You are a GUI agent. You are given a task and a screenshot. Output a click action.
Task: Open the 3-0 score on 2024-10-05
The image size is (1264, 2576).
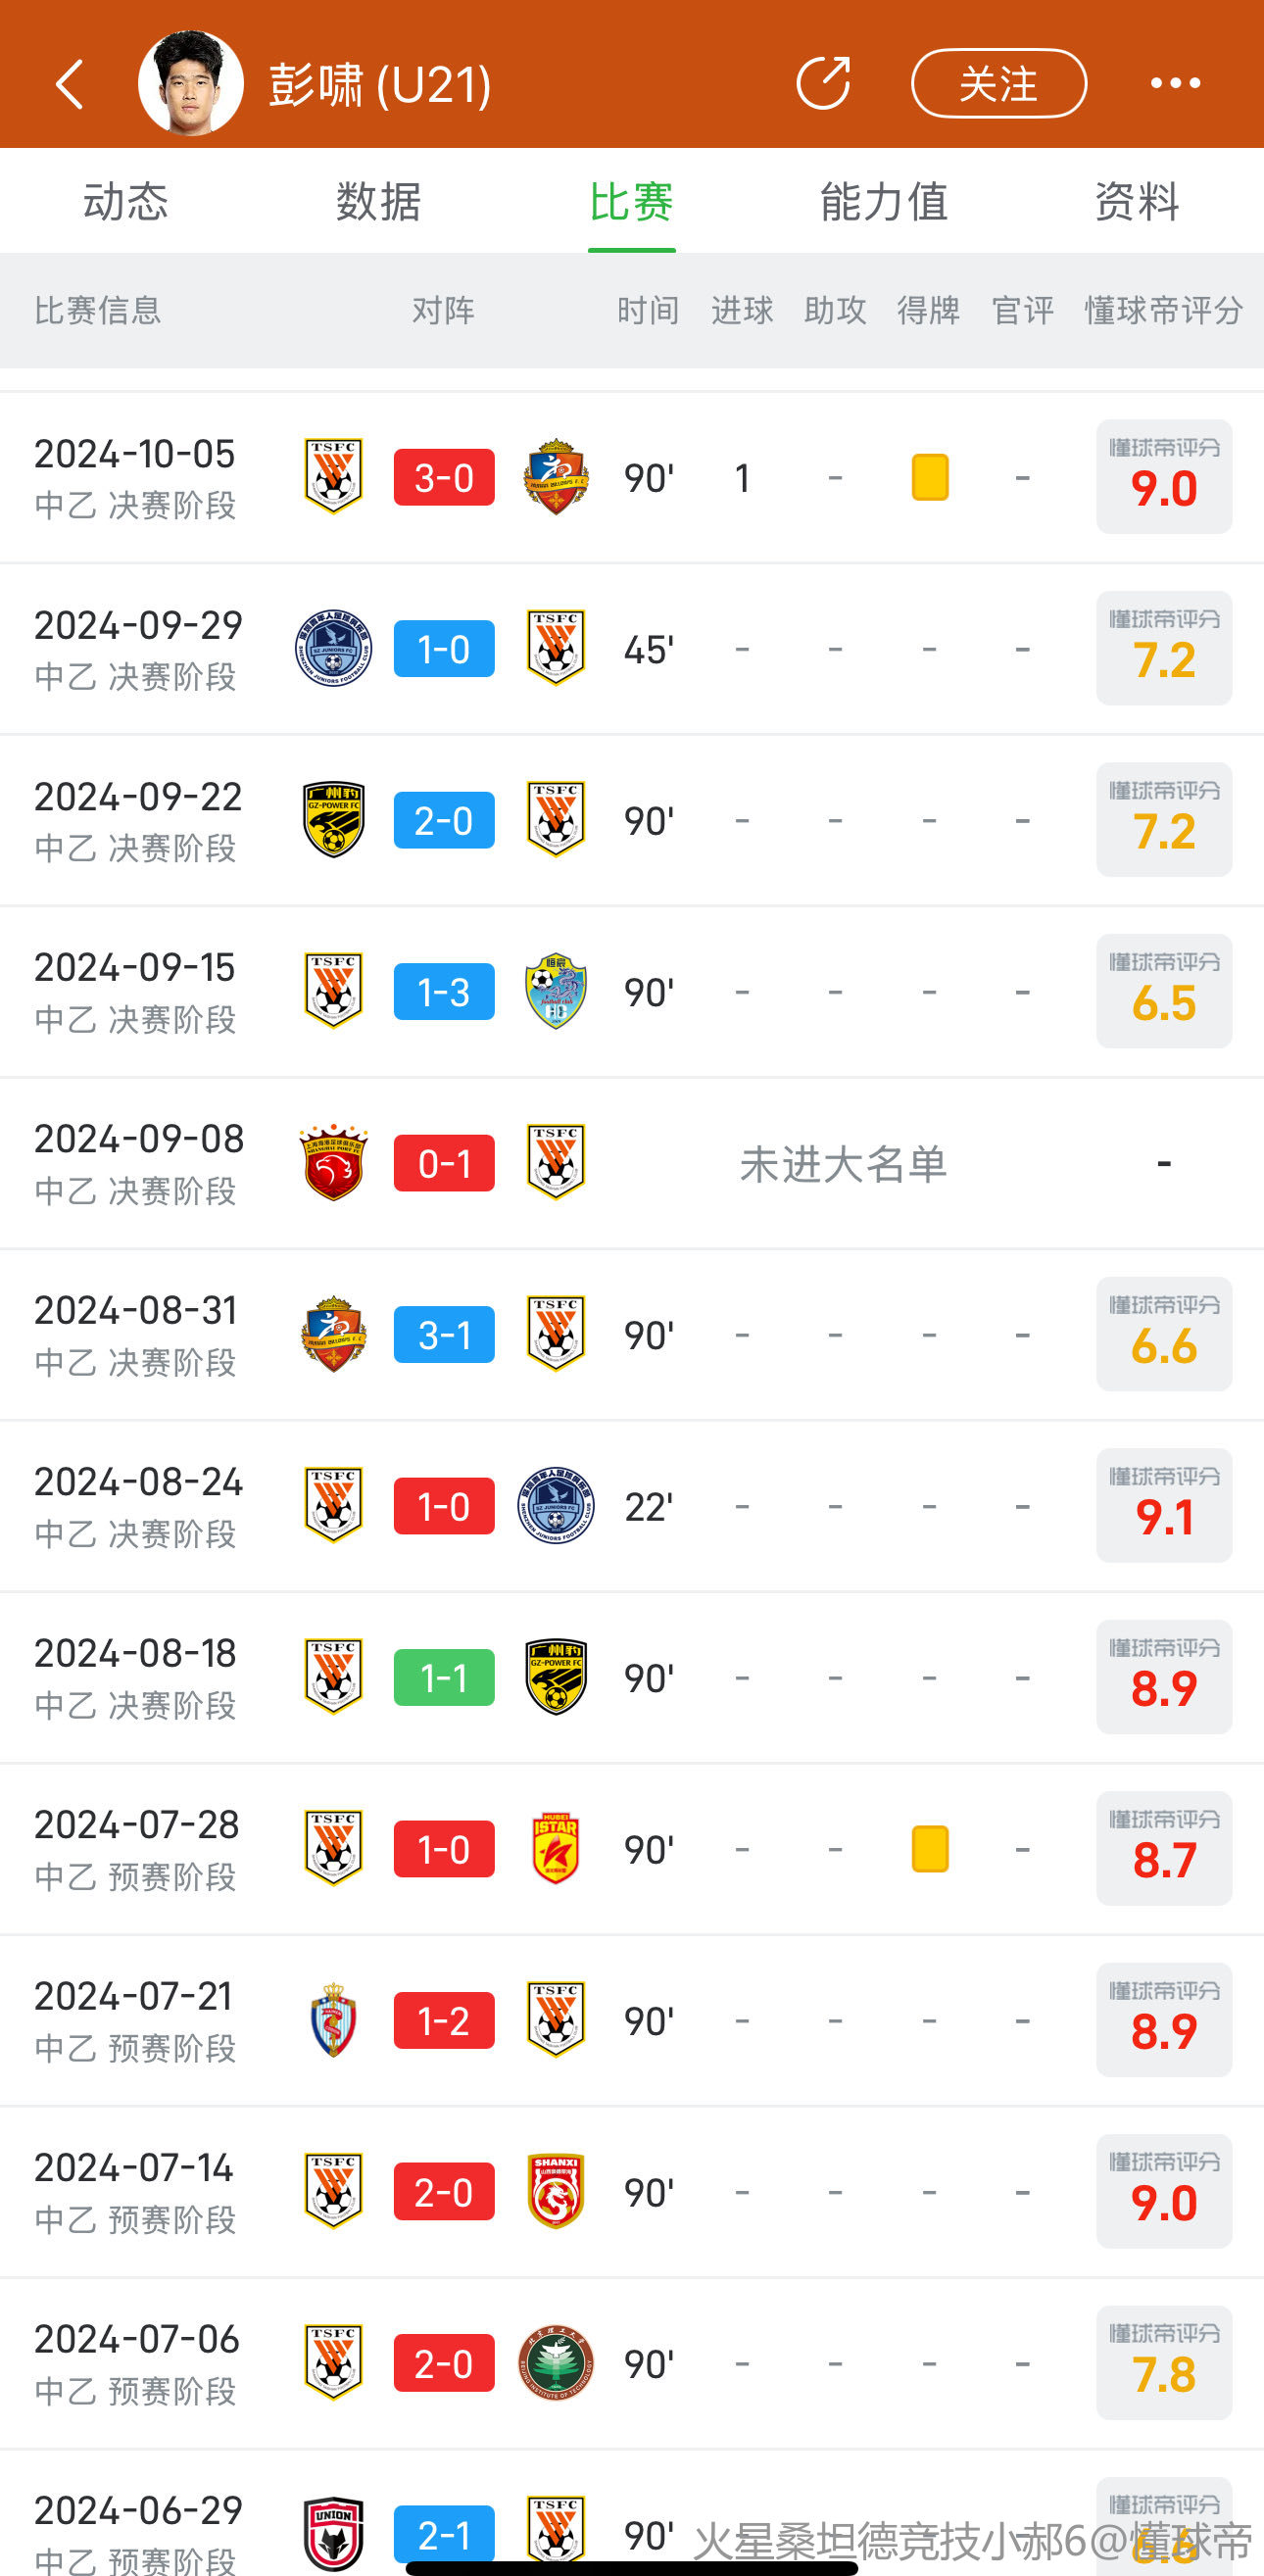(x=444, y=477)
